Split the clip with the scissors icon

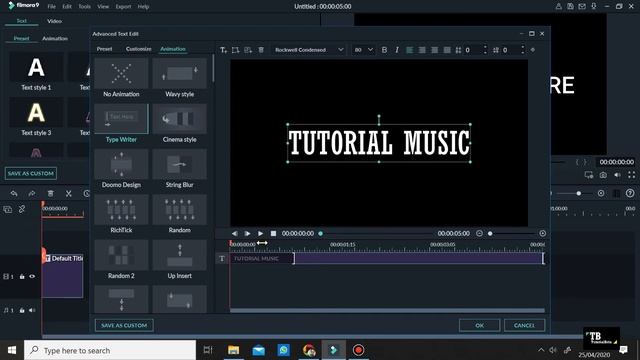coord(69,193)
